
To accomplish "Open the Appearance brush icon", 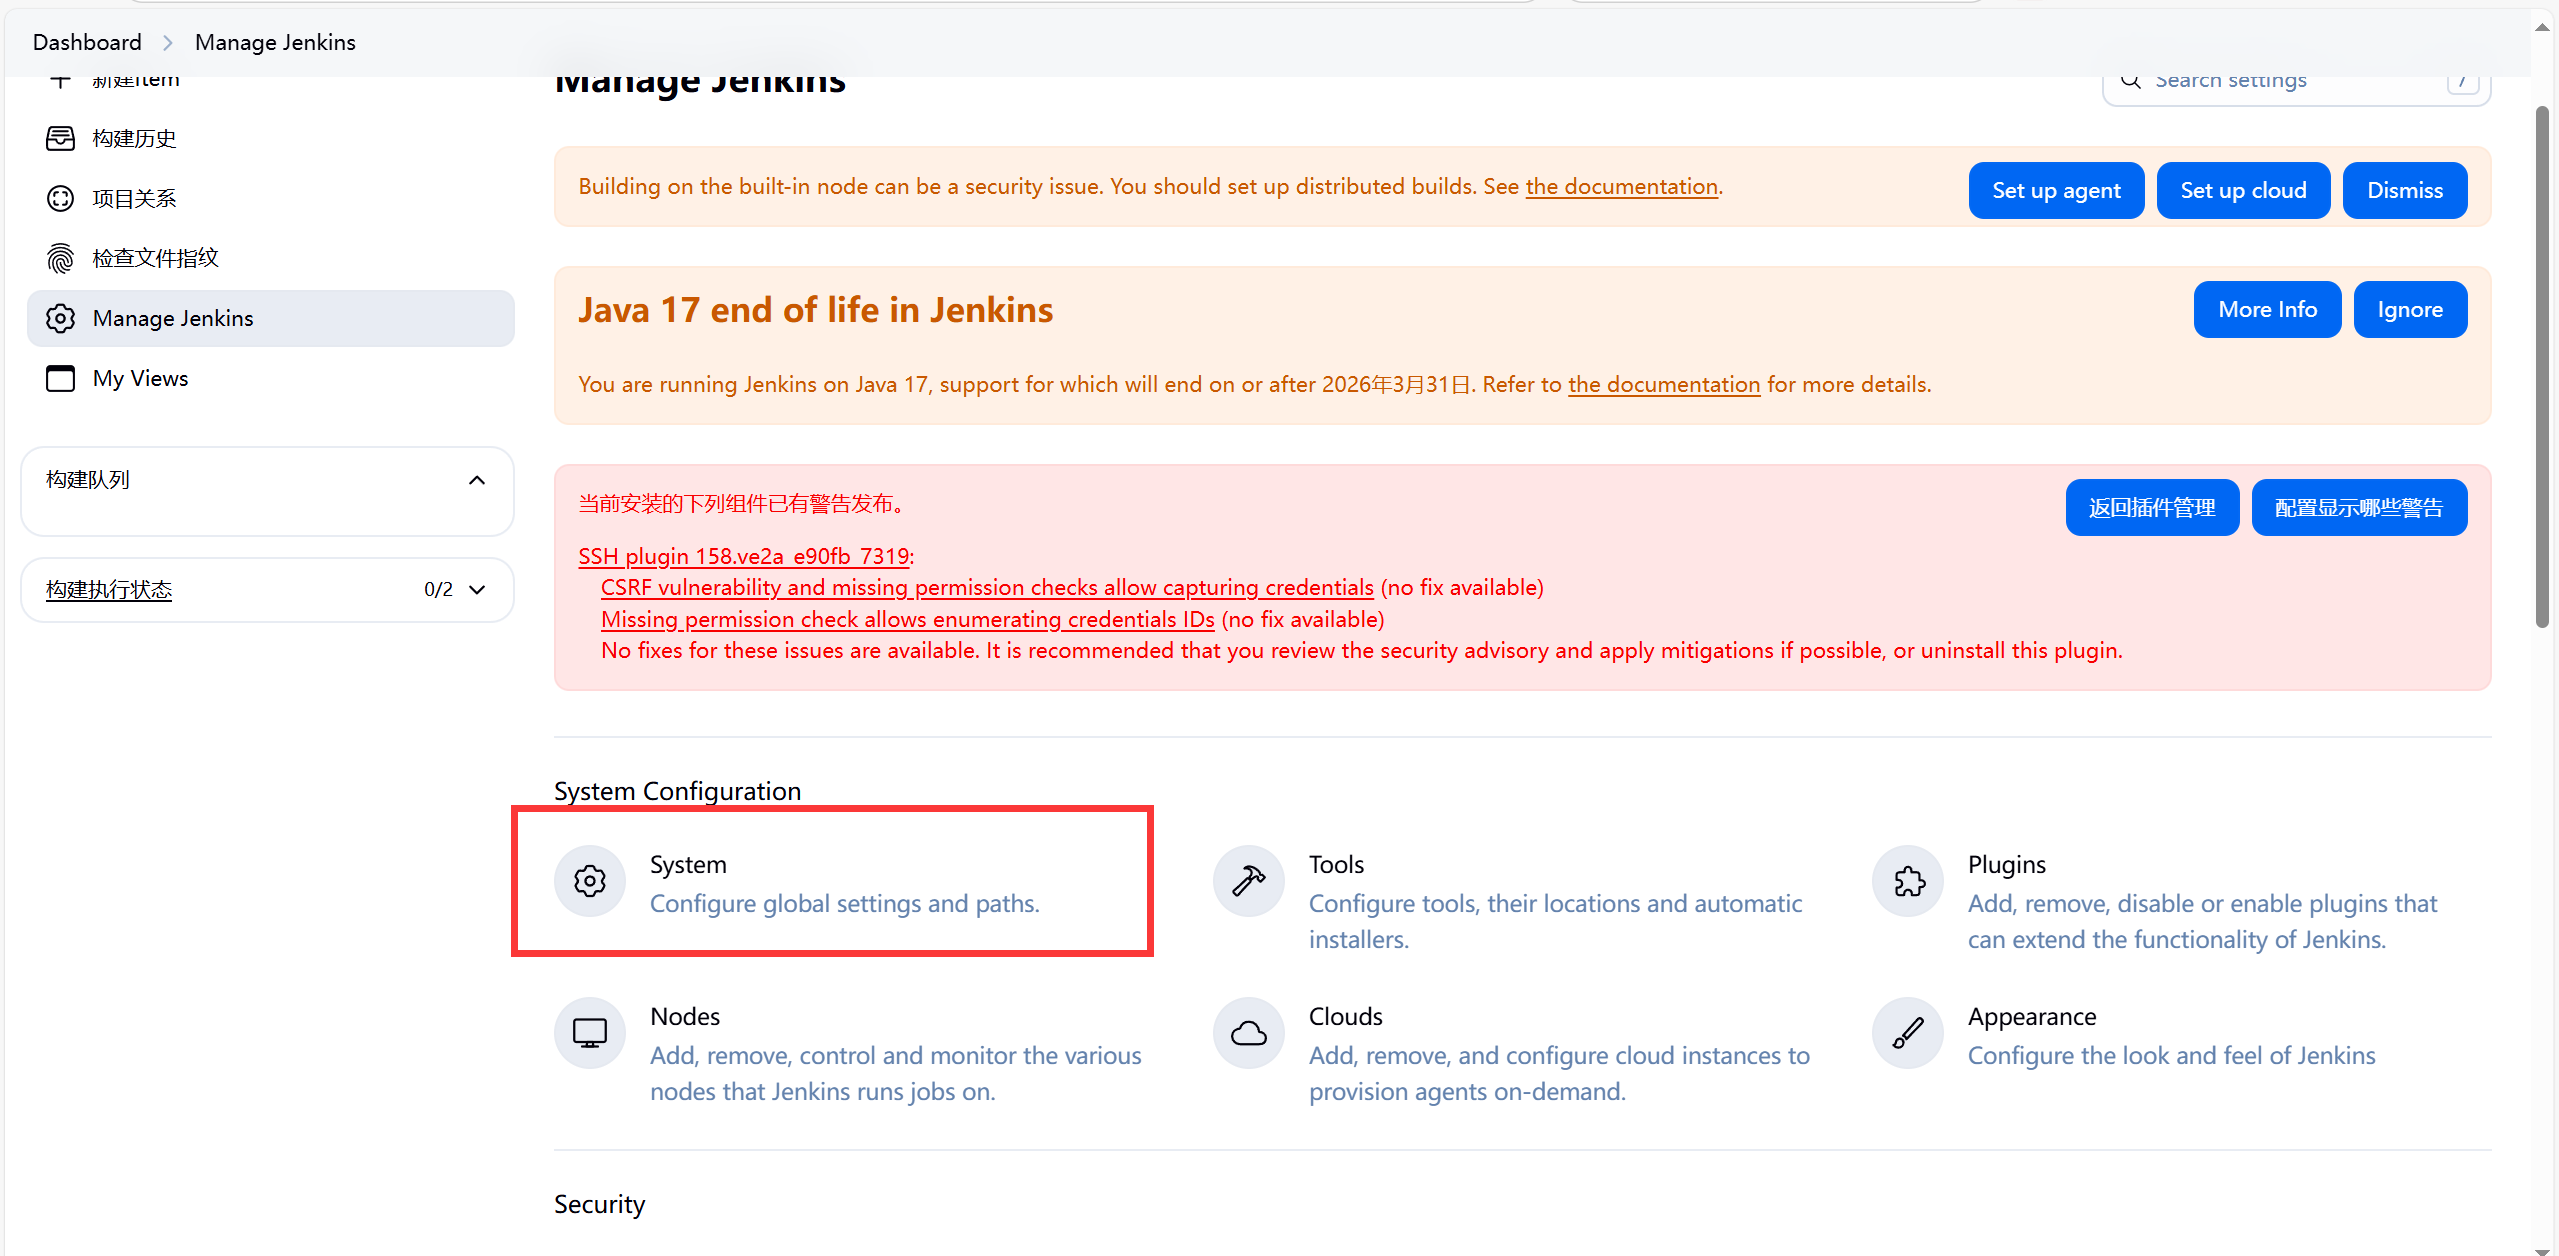I will pyautogui.click(x=1908, y=1033).
